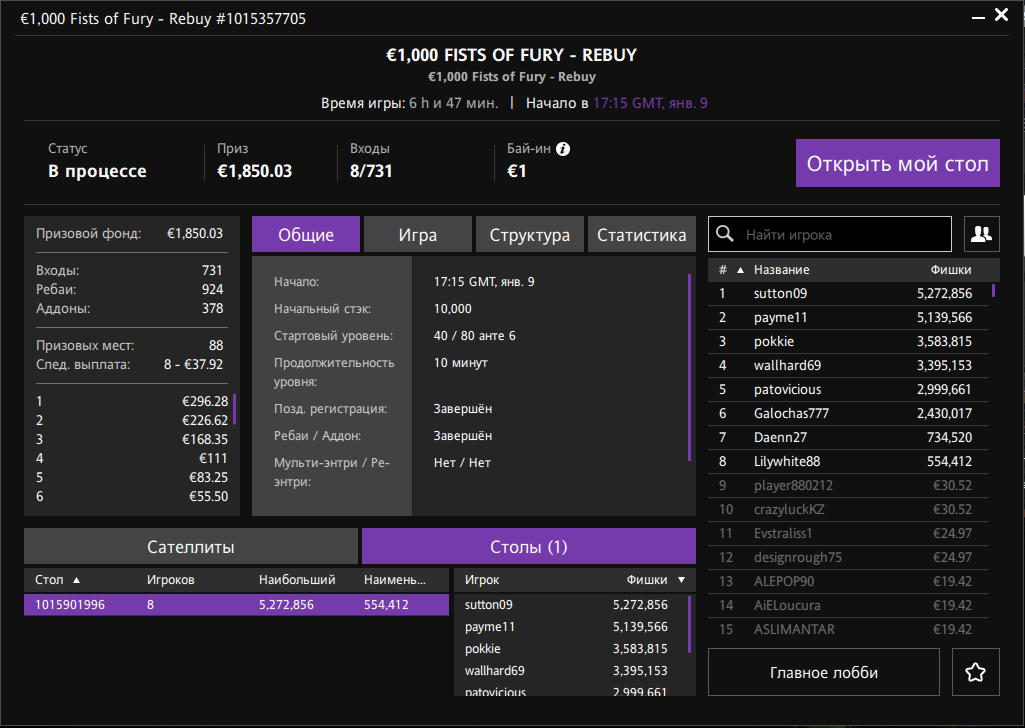This screenshot has height=728, width=1025.
Task: Click first place payout €296.28
Action: 205,401
